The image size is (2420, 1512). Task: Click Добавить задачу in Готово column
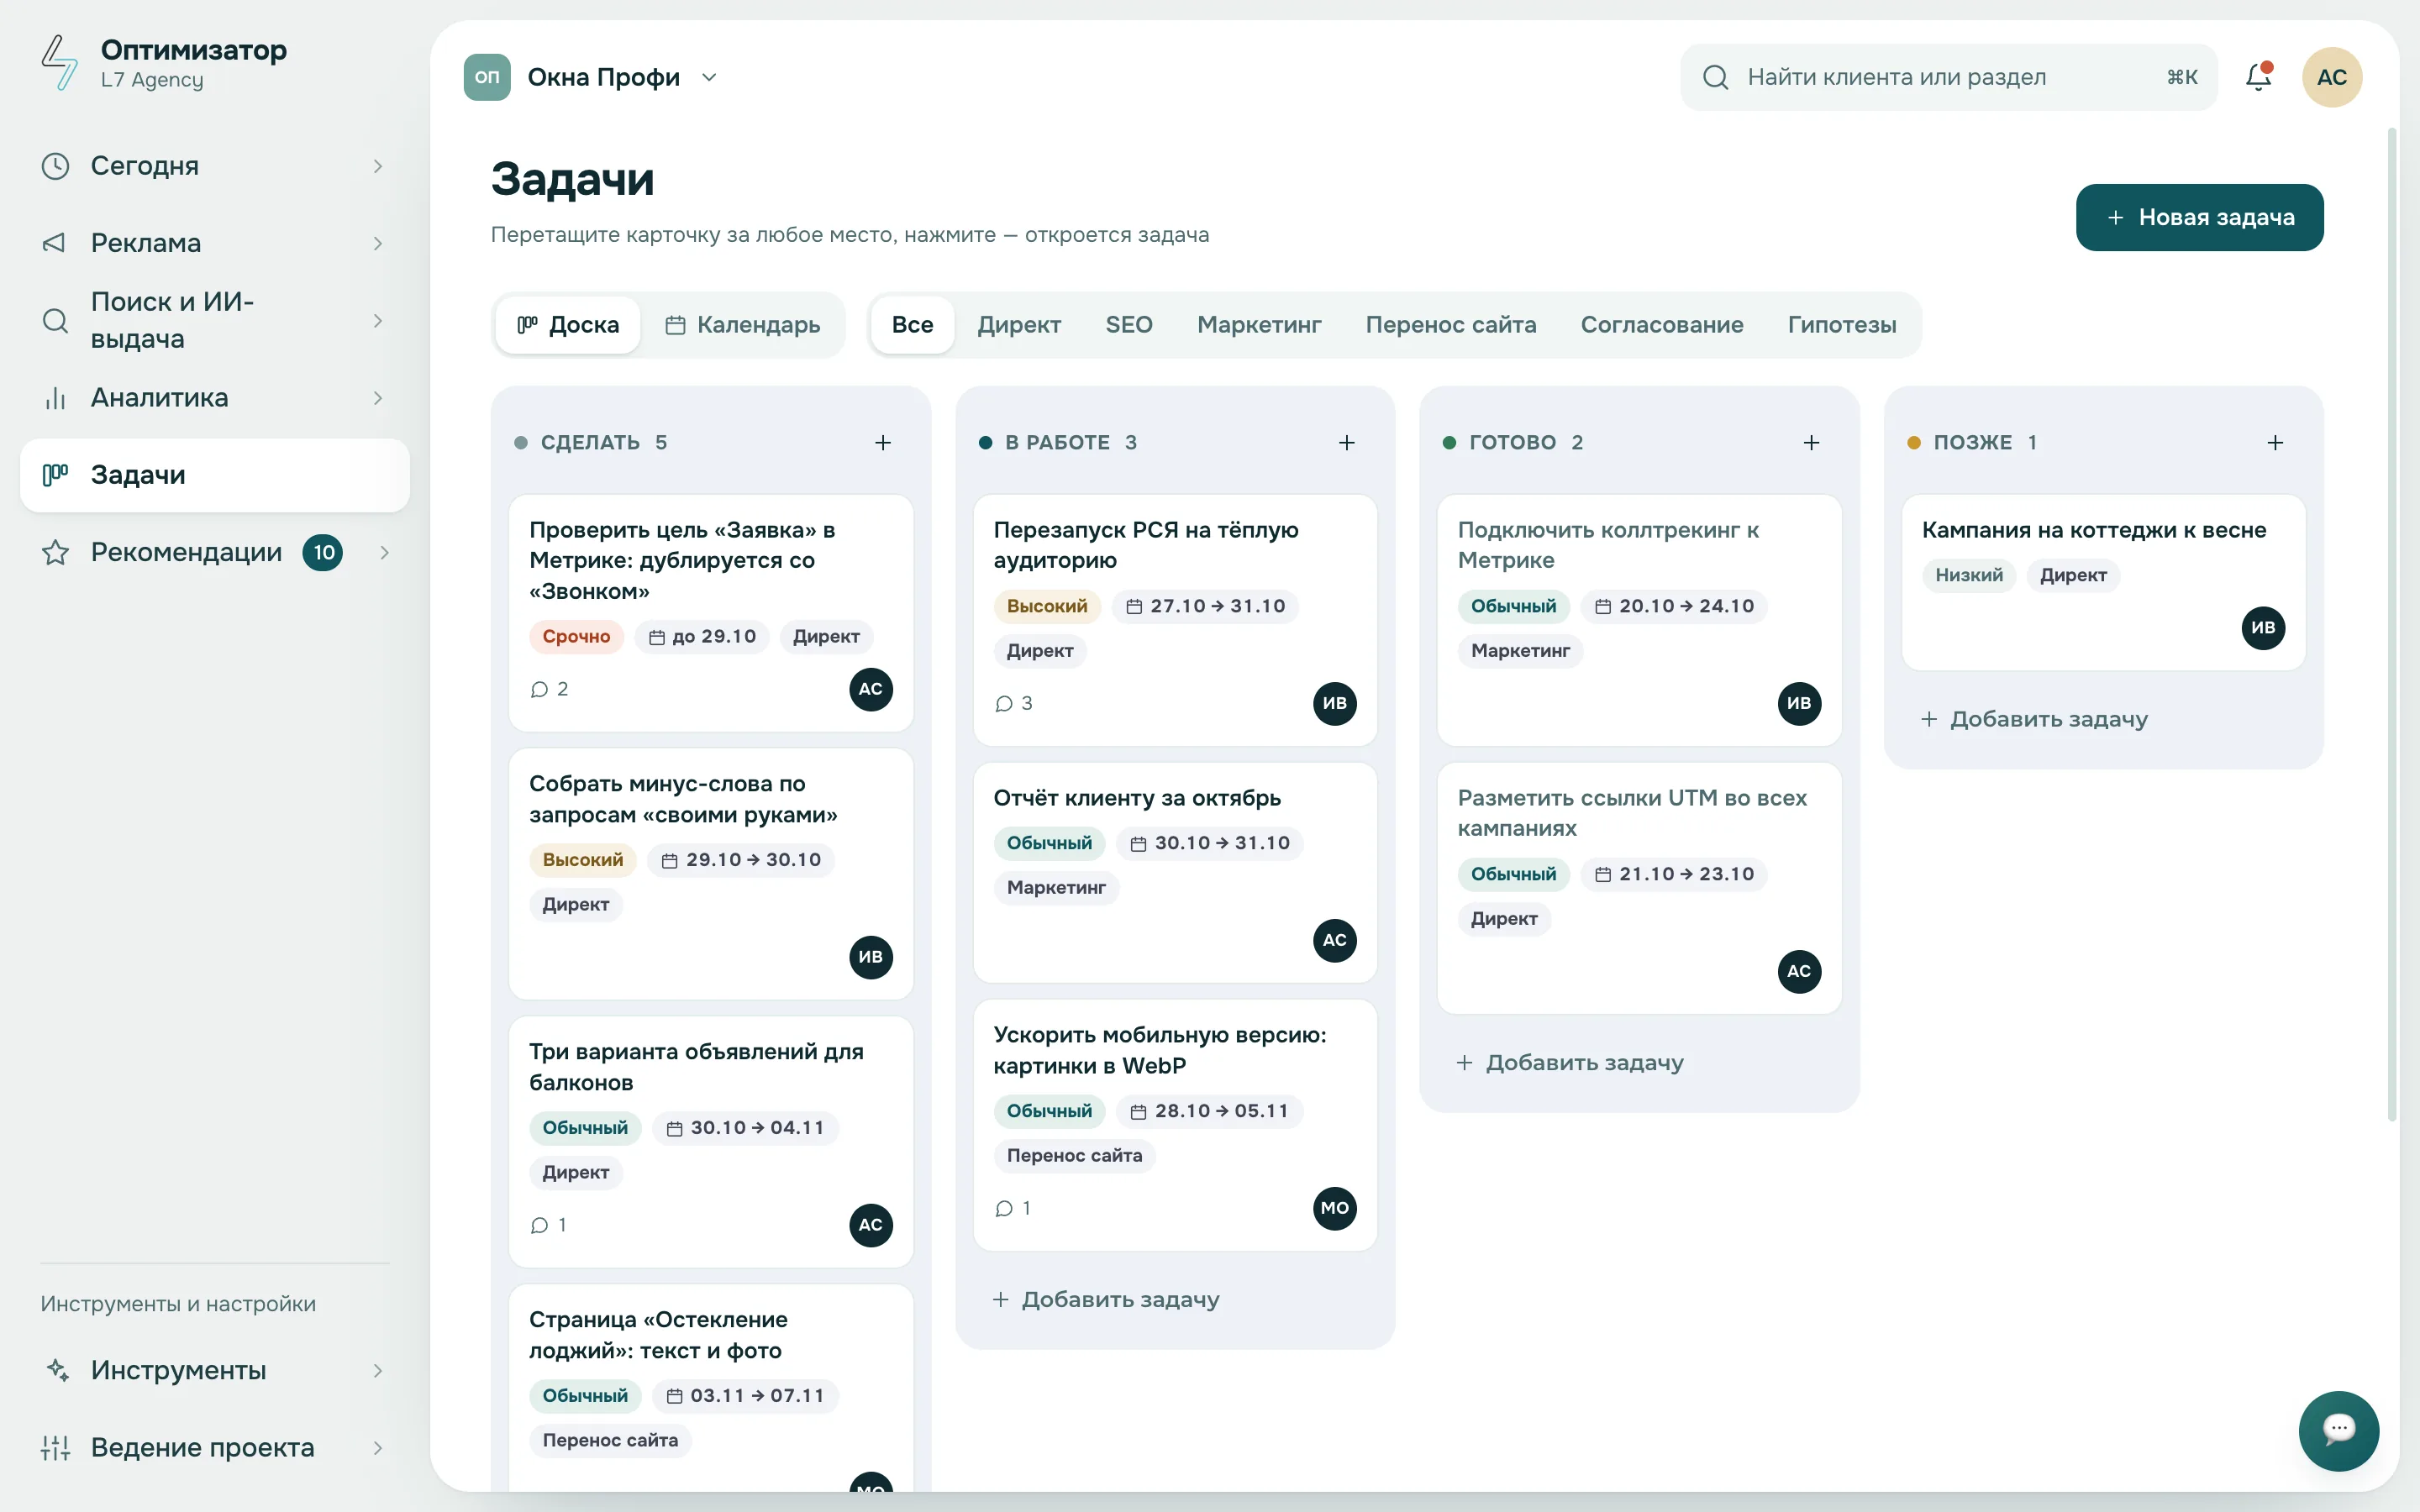coord(1569,1062)
